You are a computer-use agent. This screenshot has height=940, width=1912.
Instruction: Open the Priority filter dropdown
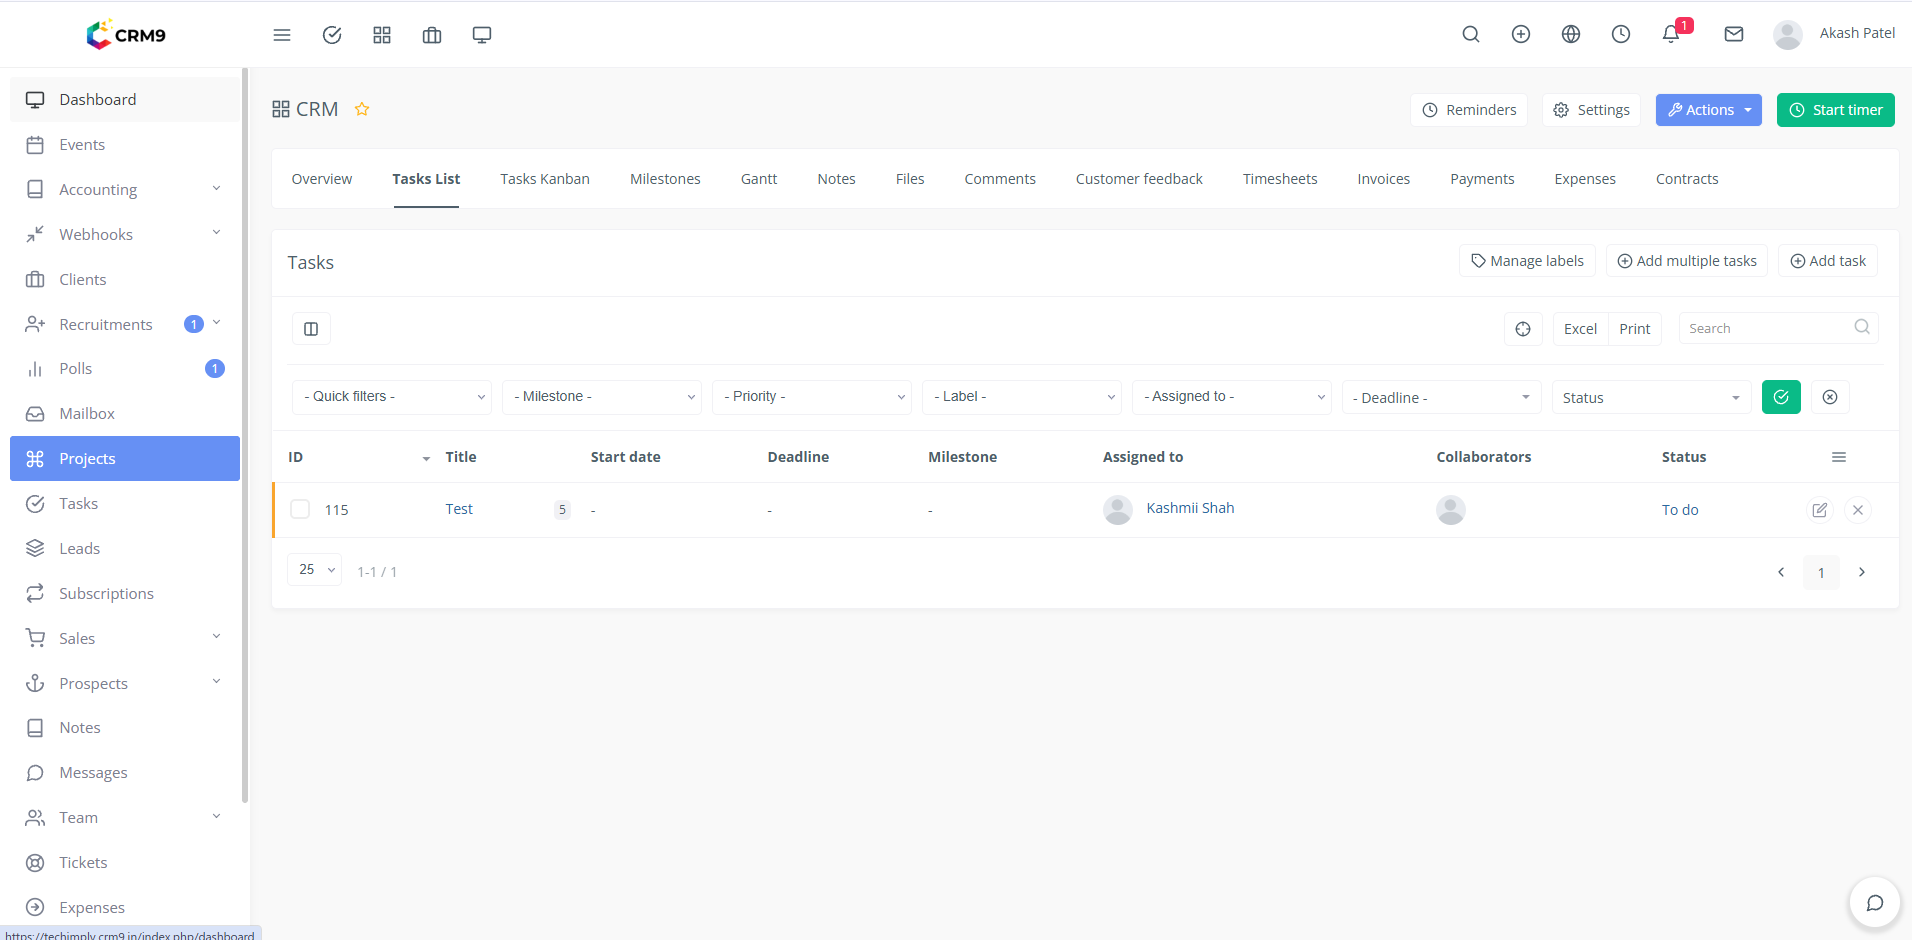pos(811,397)
